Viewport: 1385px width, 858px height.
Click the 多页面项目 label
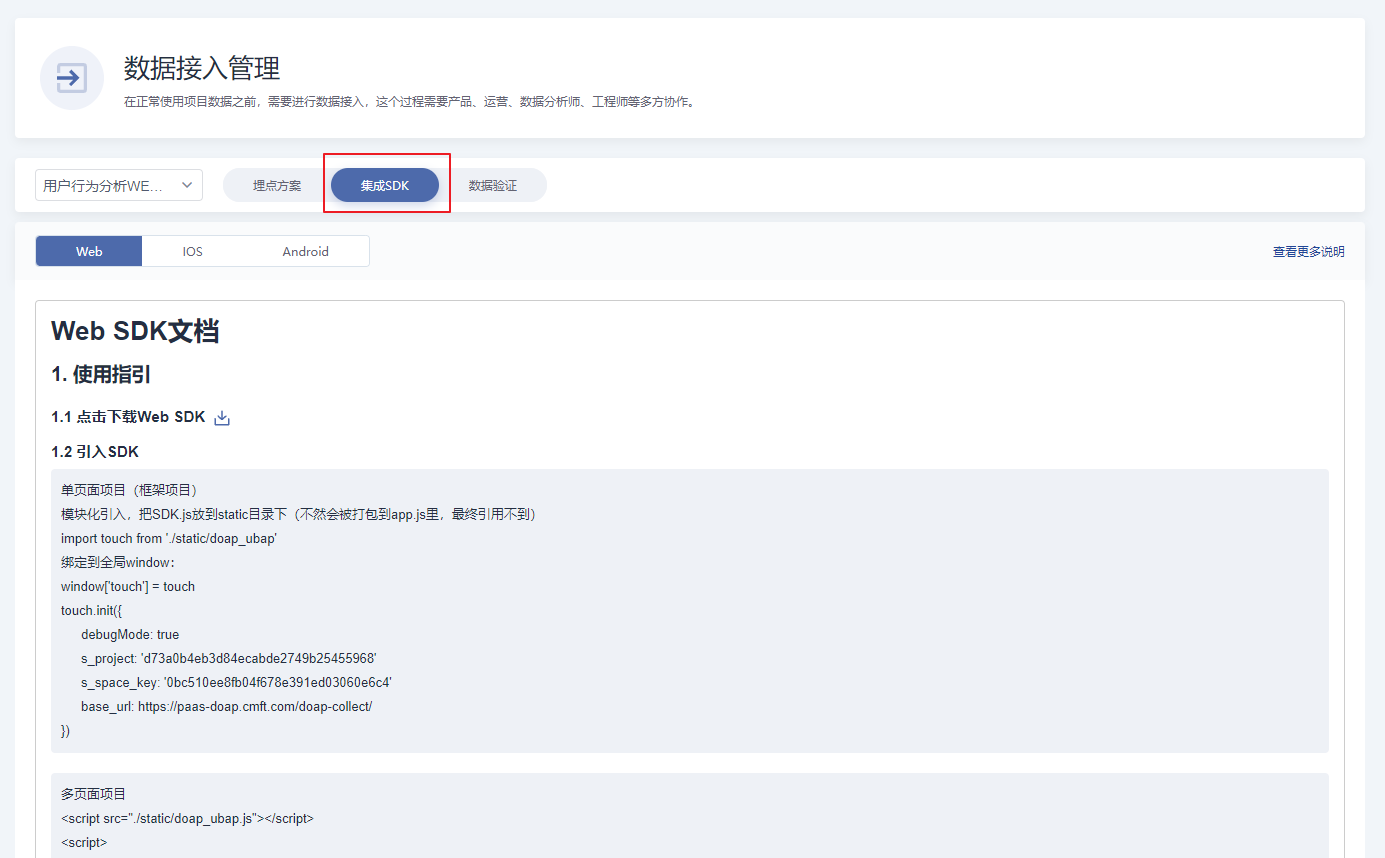pos(94,794)
